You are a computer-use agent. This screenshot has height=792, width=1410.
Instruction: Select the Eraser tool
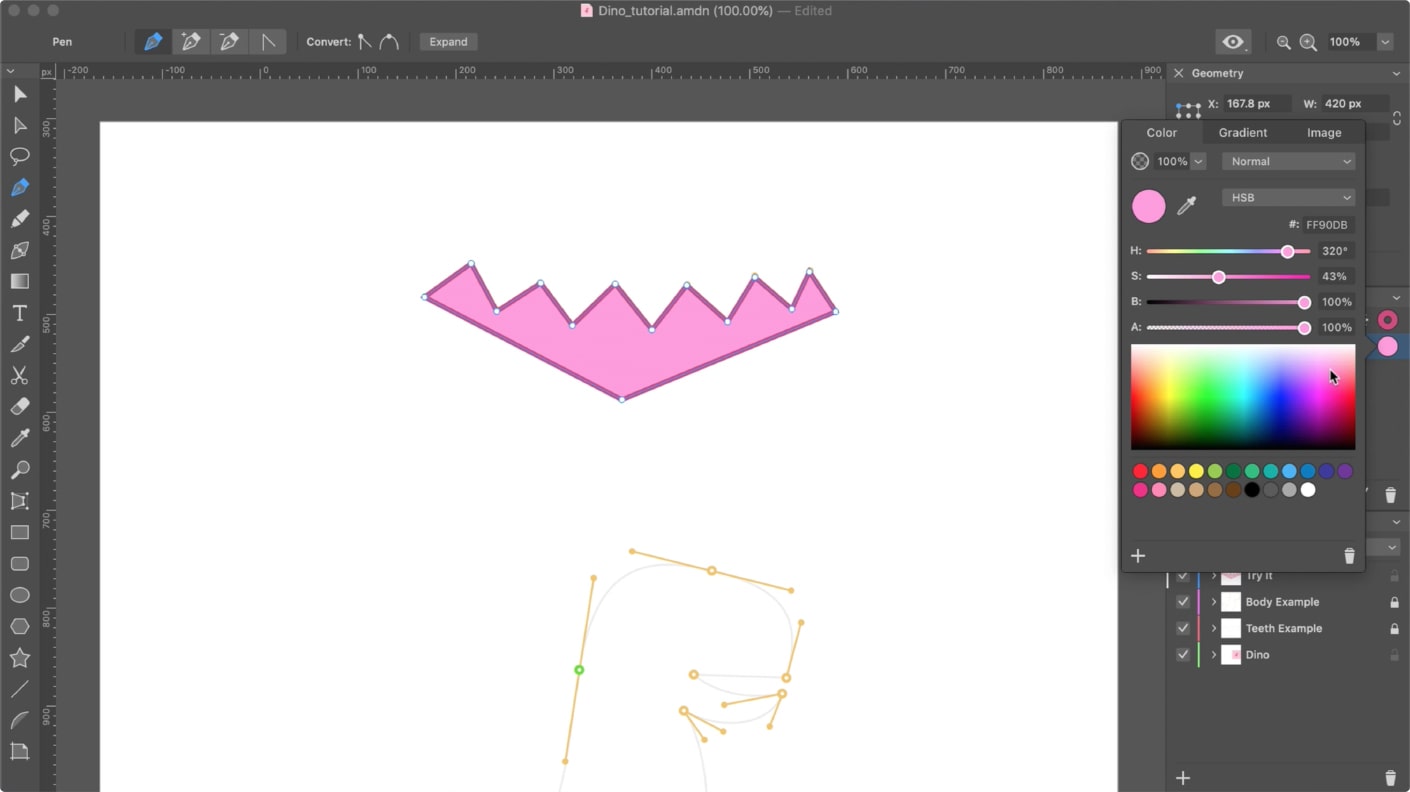(19, 407)
